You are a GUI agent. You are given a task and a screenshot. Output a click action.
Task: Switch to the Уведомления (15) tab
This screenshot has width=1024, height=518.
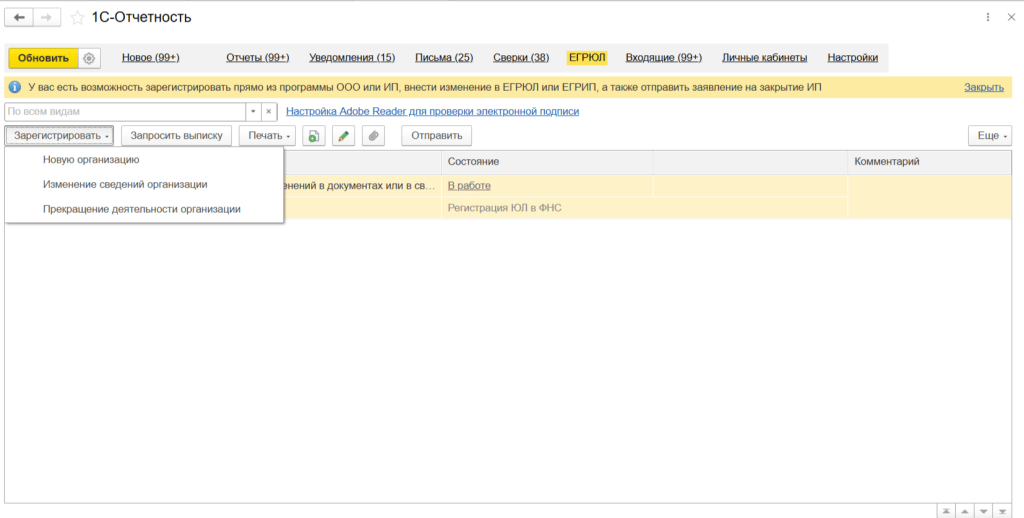click(352, 58)
